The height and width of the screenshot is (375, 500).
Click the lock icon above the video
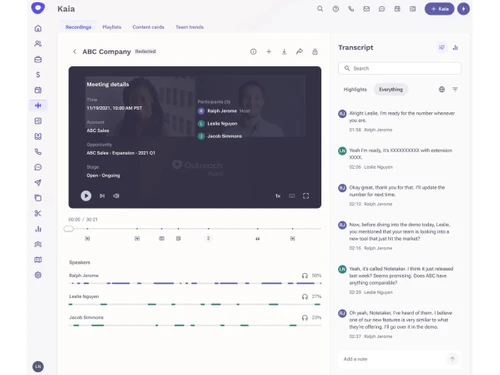[315, 52]
